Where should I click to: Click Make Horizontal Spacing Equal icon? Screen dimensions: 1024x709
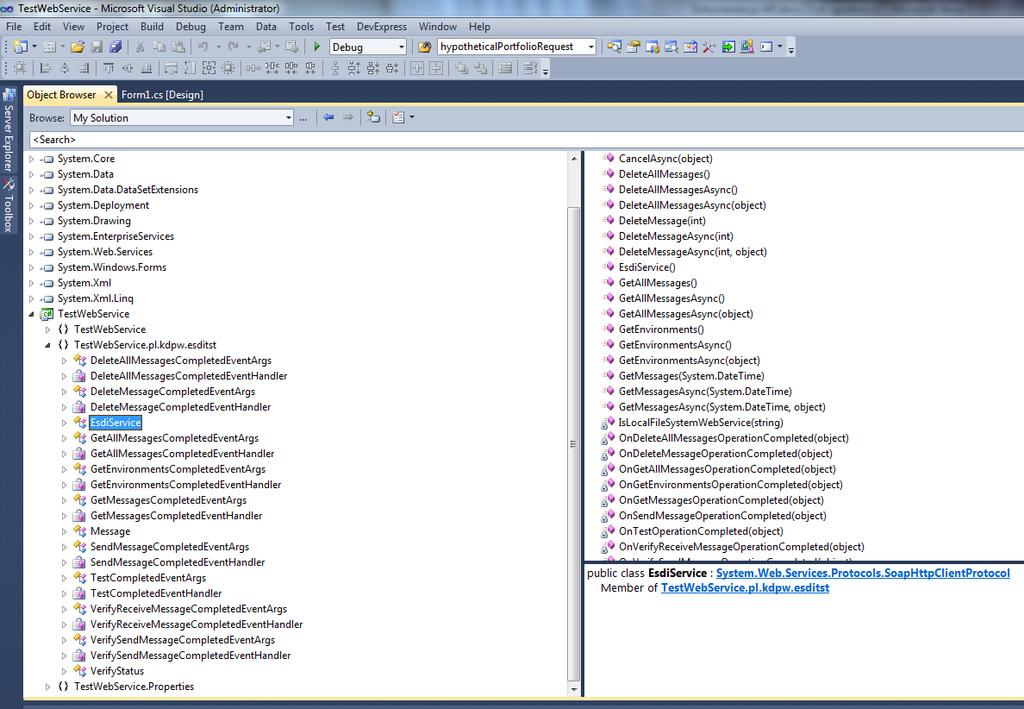(x=253, y=68)
